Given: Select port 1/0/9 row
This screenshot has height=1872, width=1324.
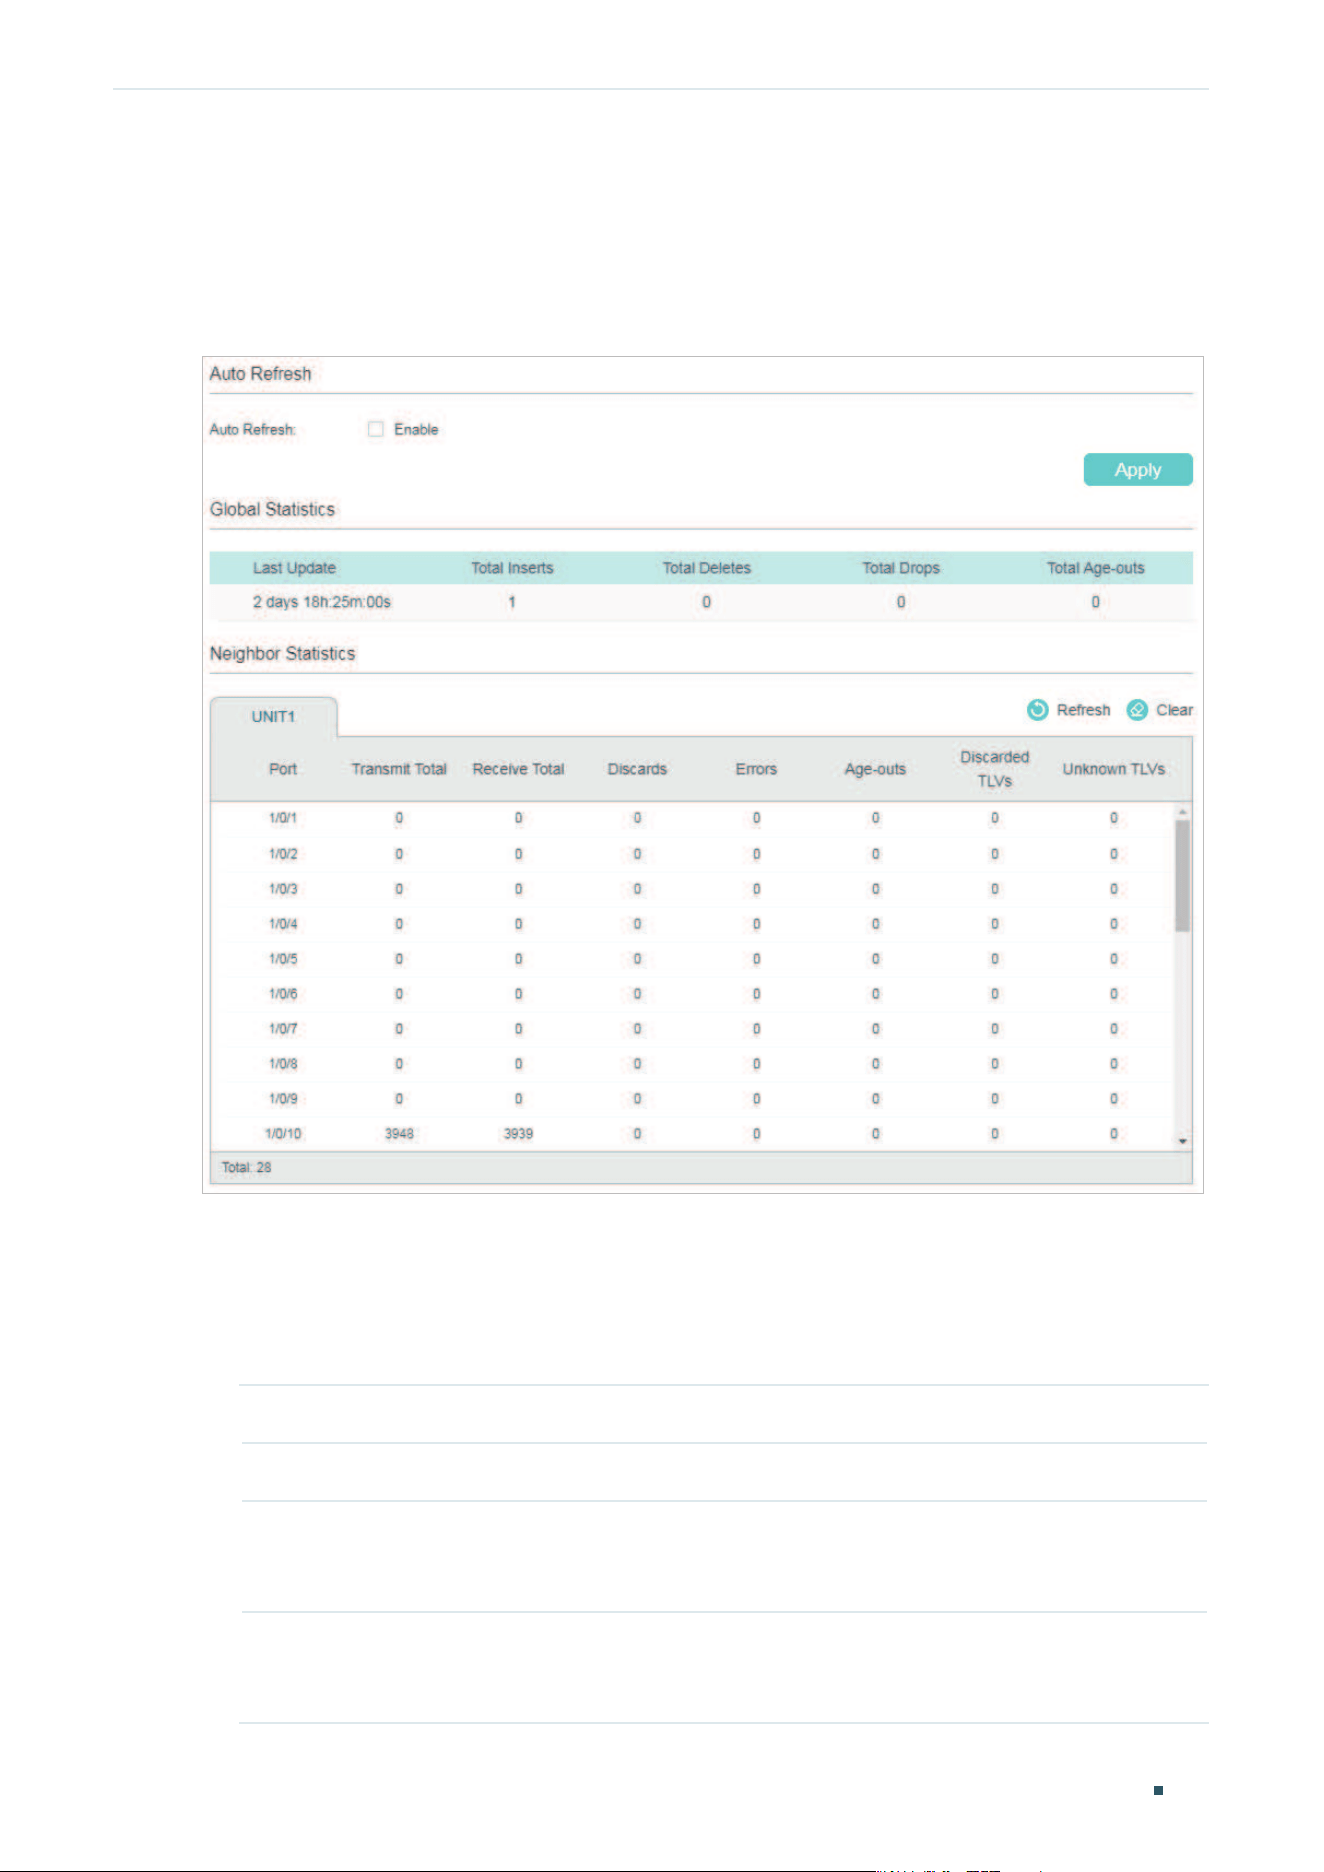Looking at the screenshot, I should click(x=692, y=1099).
